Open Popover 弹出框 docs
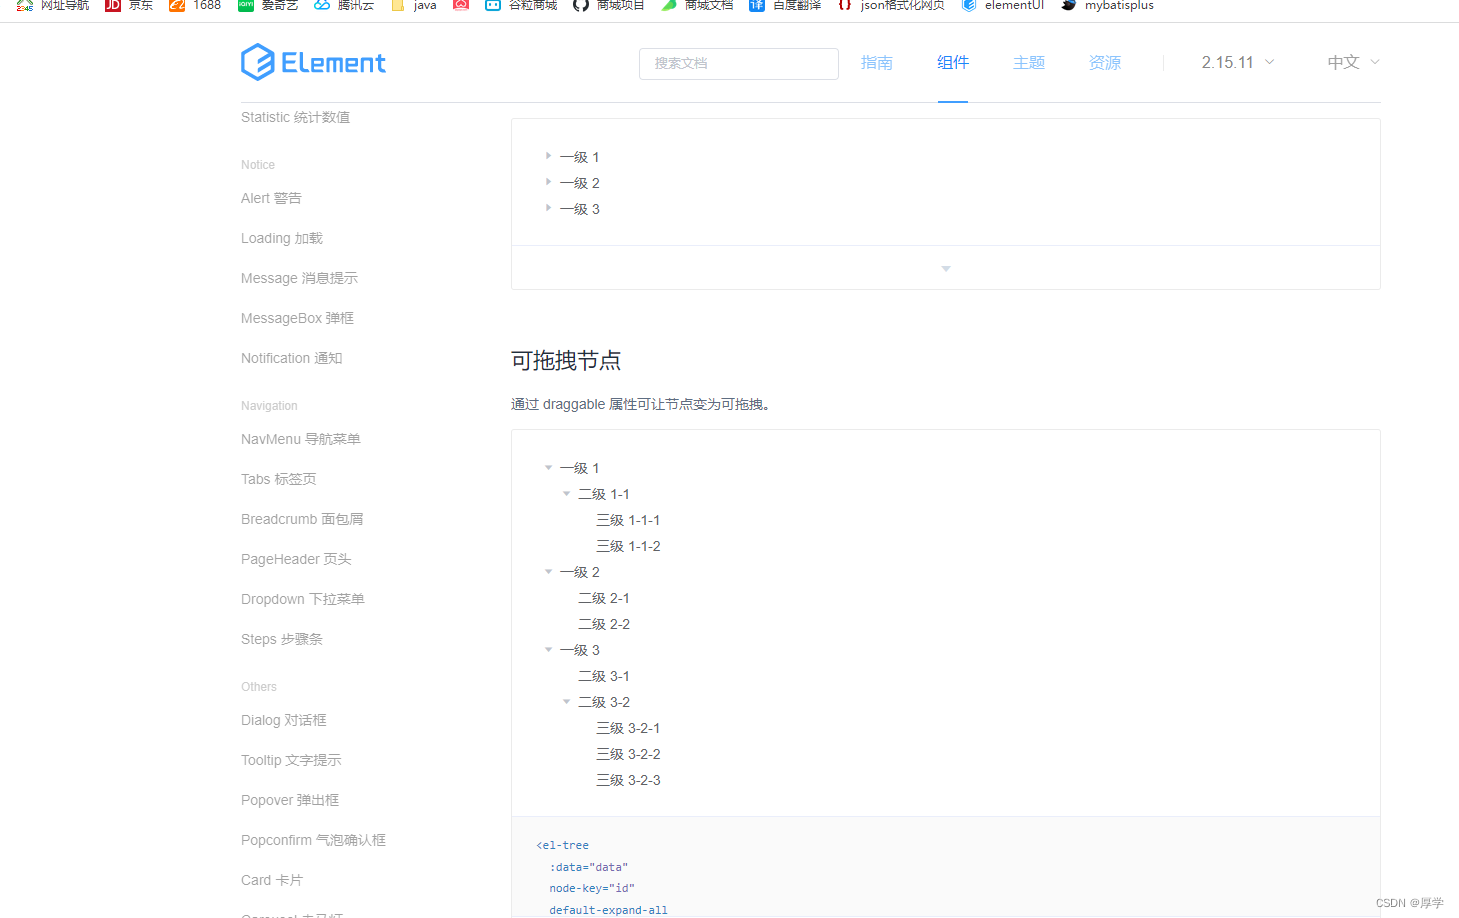The image size is (1459, 918). click(x=290, y=800)
